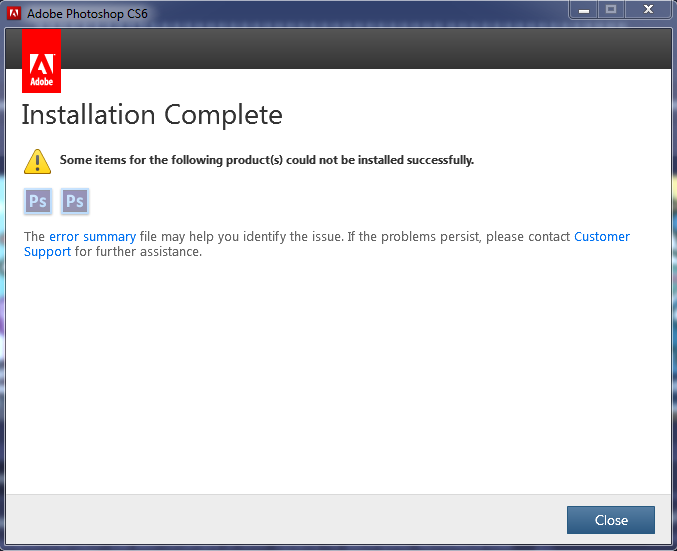The height and width of the screenshot is (551, 677).
Task: Click the Adobe Photoshop CS6 window title
Action: point(87,14)
